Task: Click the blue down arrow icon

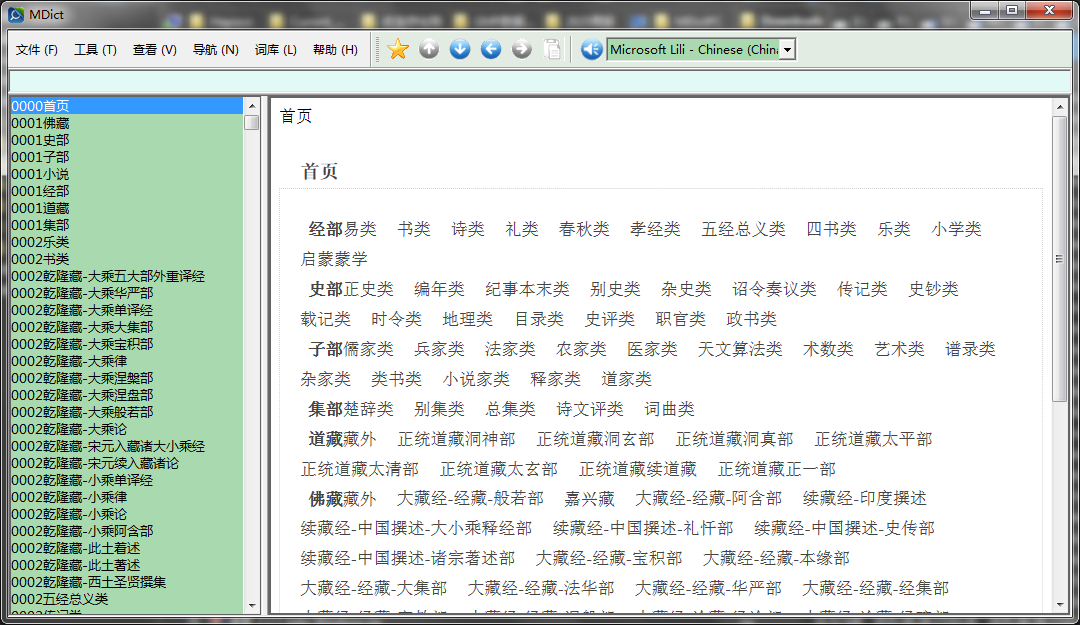Action: point(460,49)
